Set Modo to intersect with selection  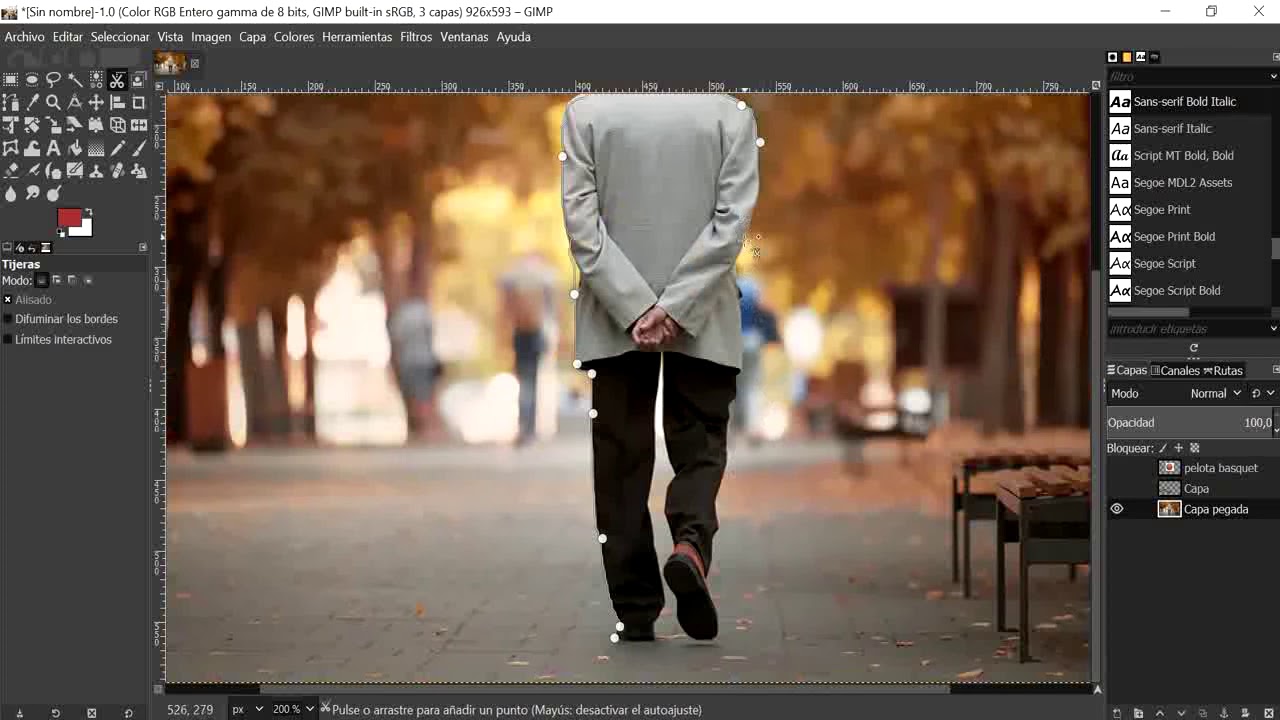point(88,280)
